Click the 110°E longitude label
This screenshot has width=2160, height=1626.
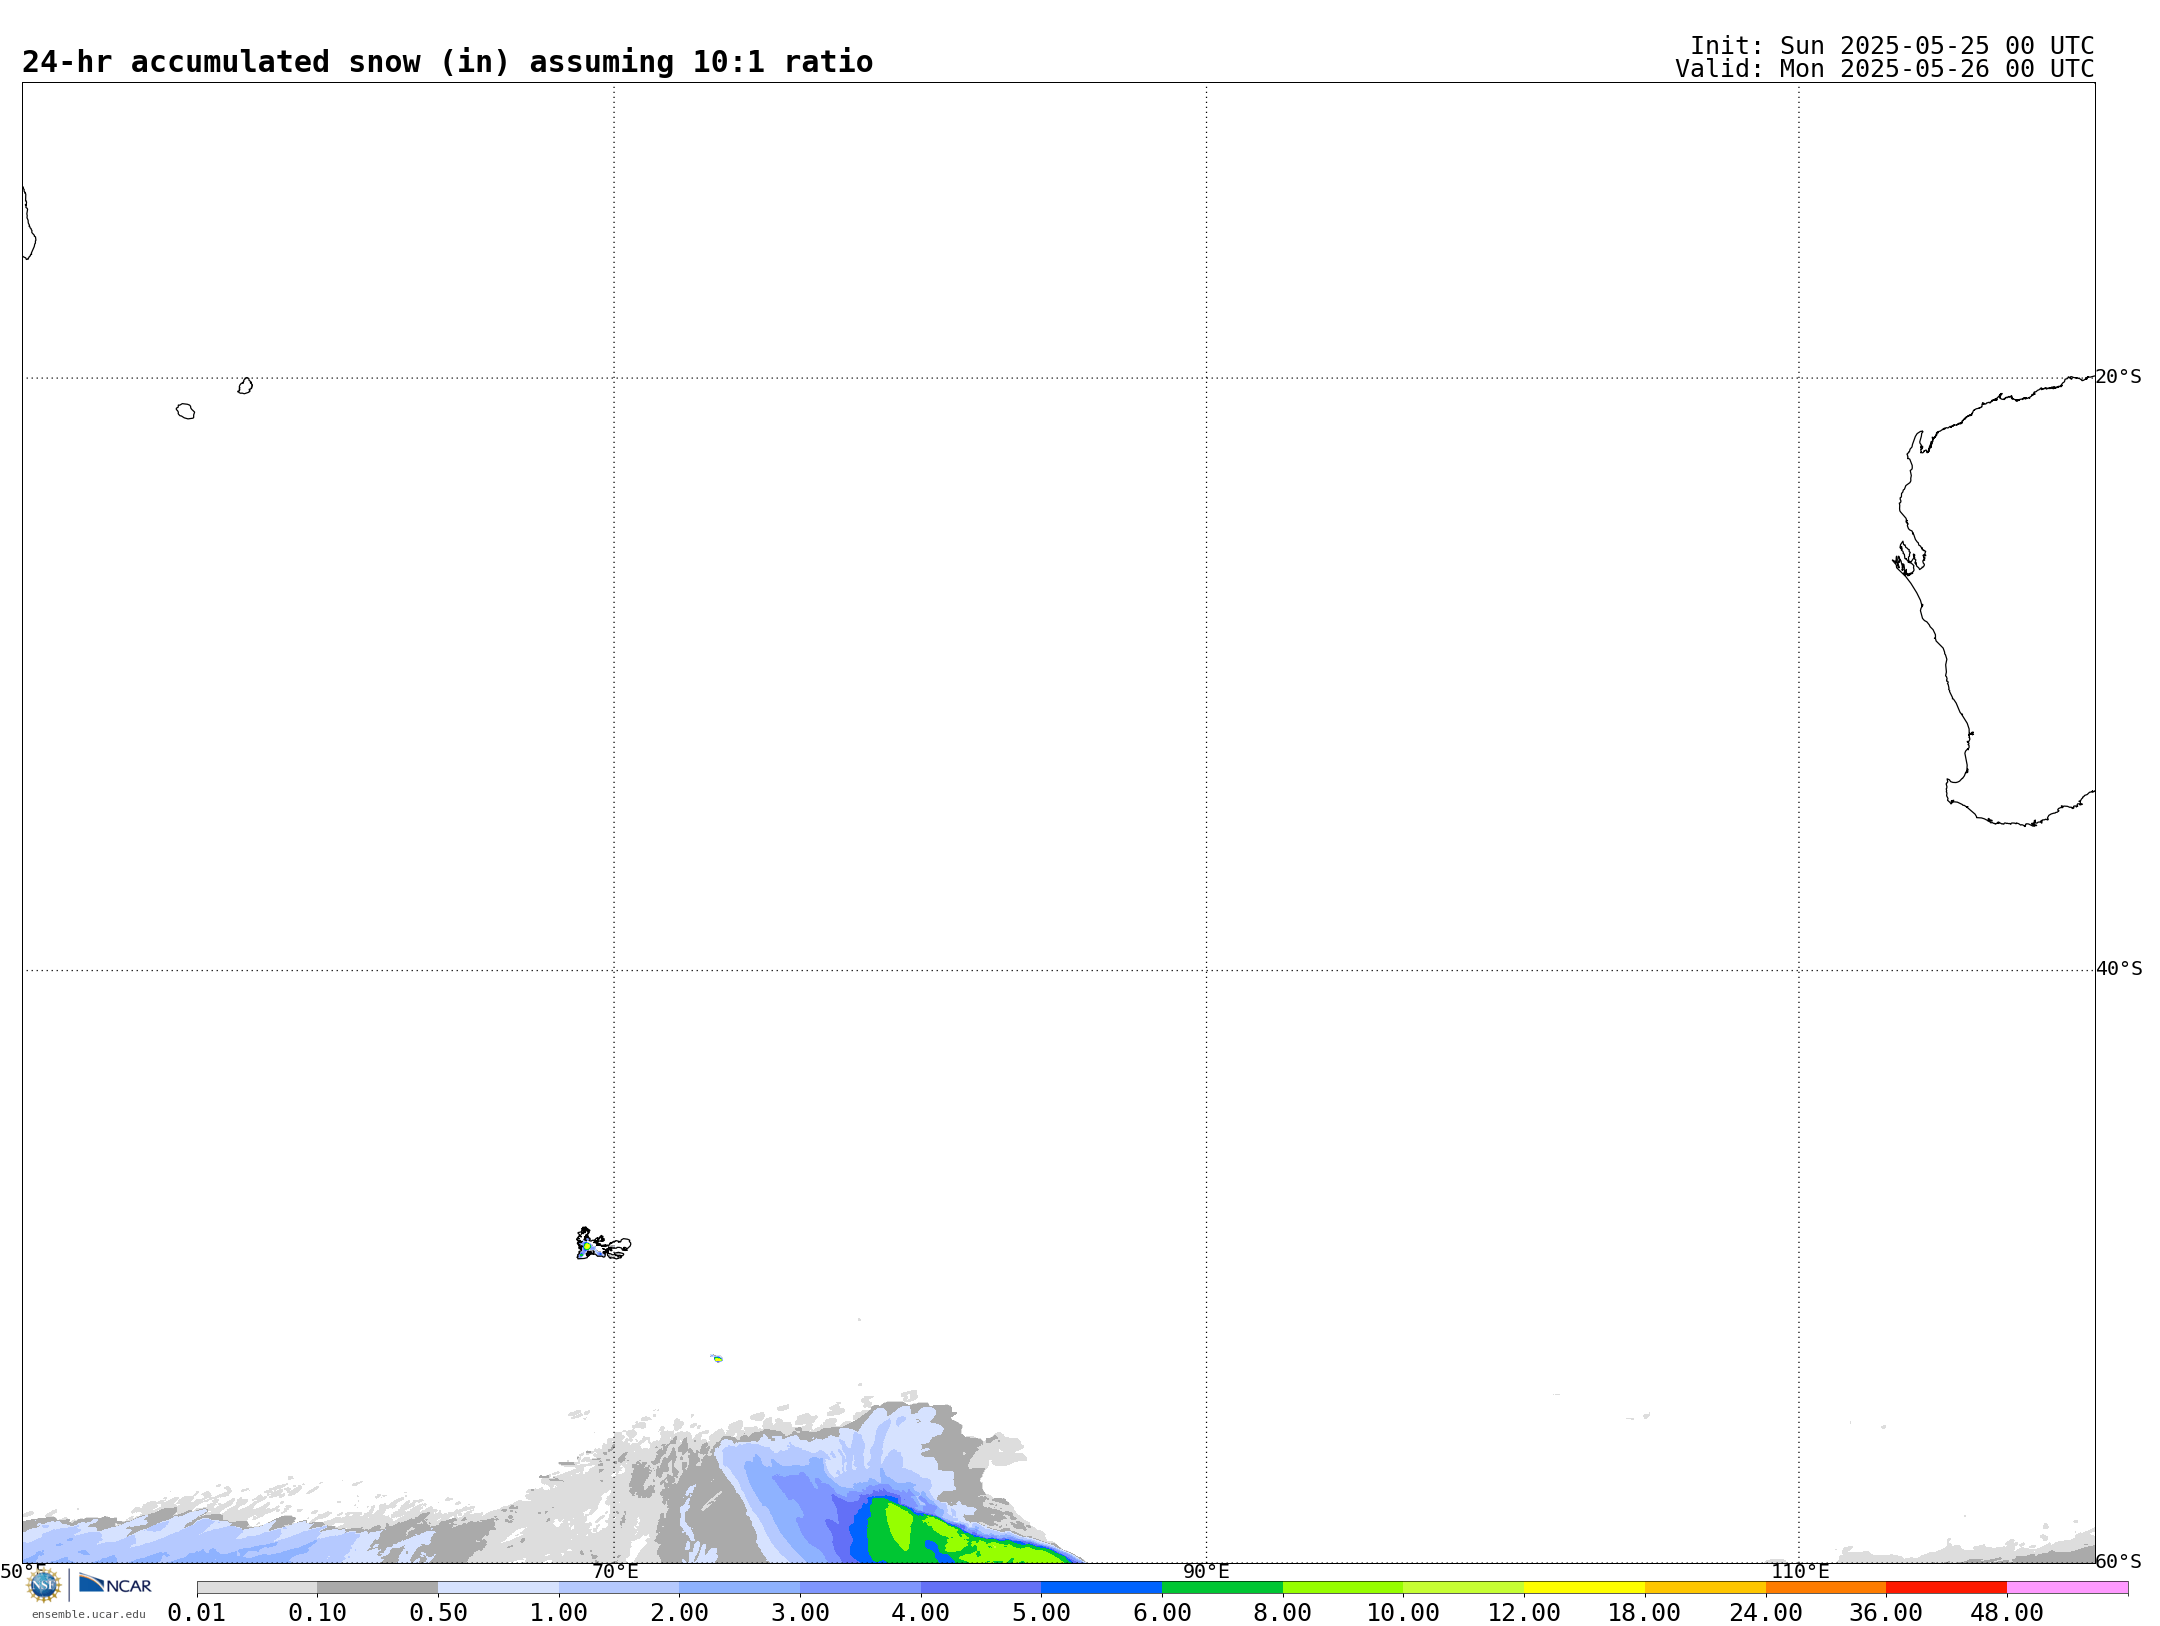click(x=1800, y=1572)
